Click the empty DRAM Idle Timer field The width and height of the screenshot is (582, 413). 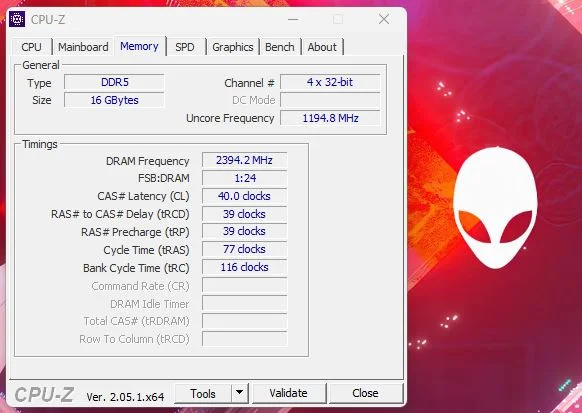coord(244,303)
